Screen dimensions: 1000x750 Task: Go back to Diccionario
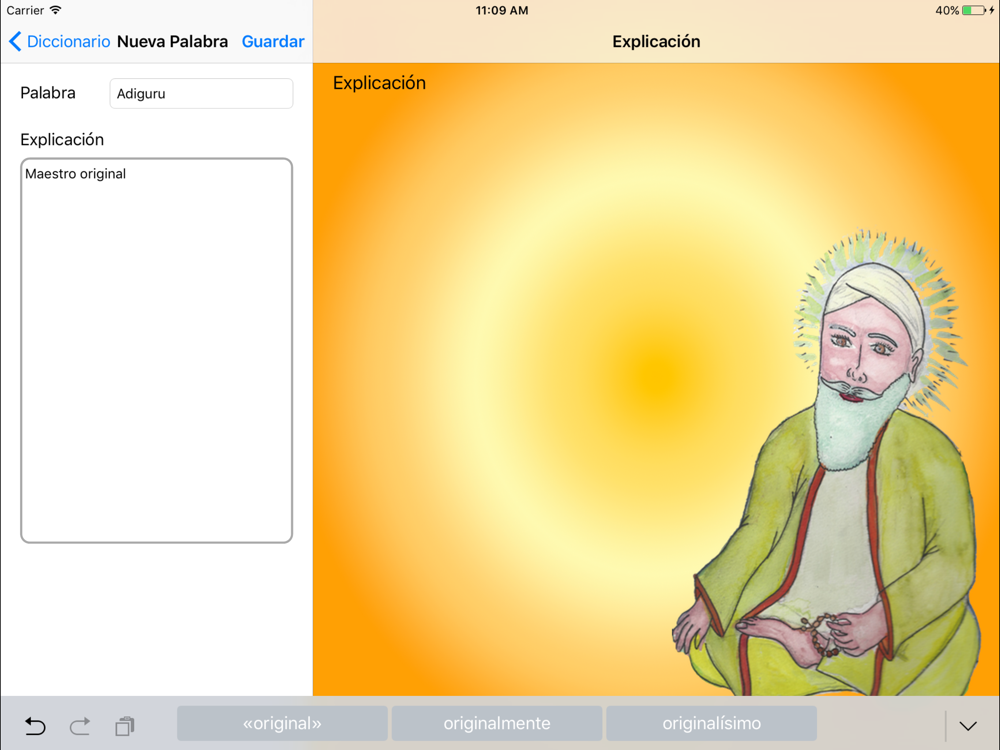tap(59, 41)
